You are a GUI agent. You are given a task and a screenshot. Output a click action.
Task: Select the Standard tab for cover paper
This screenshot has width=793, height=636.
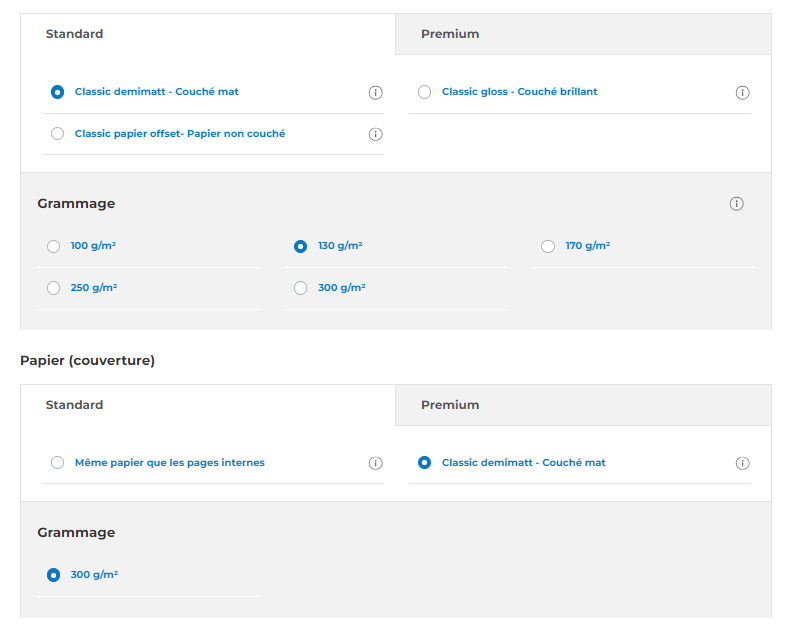tap(208, 405)
